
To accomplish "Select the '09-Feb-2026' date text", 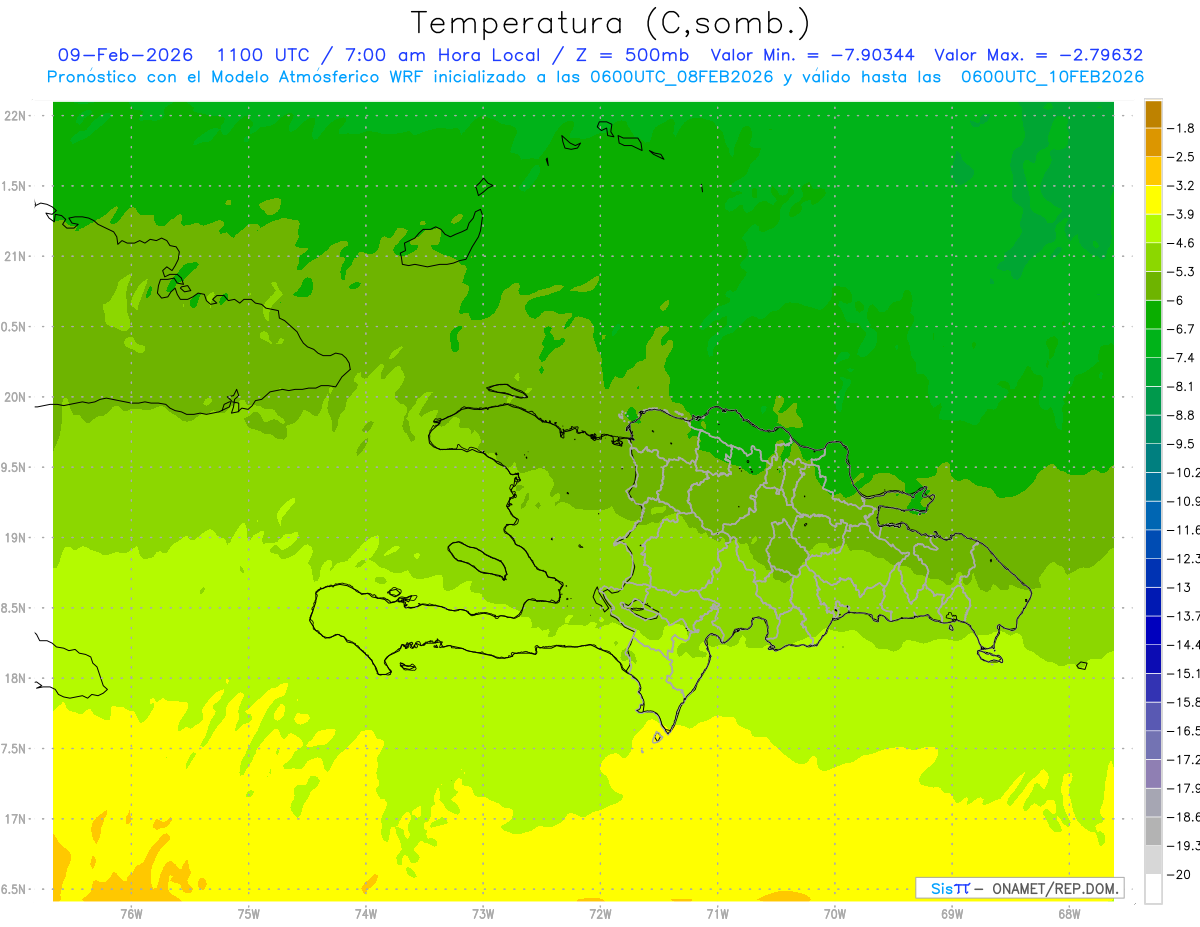I will click(x=125, y=55).
